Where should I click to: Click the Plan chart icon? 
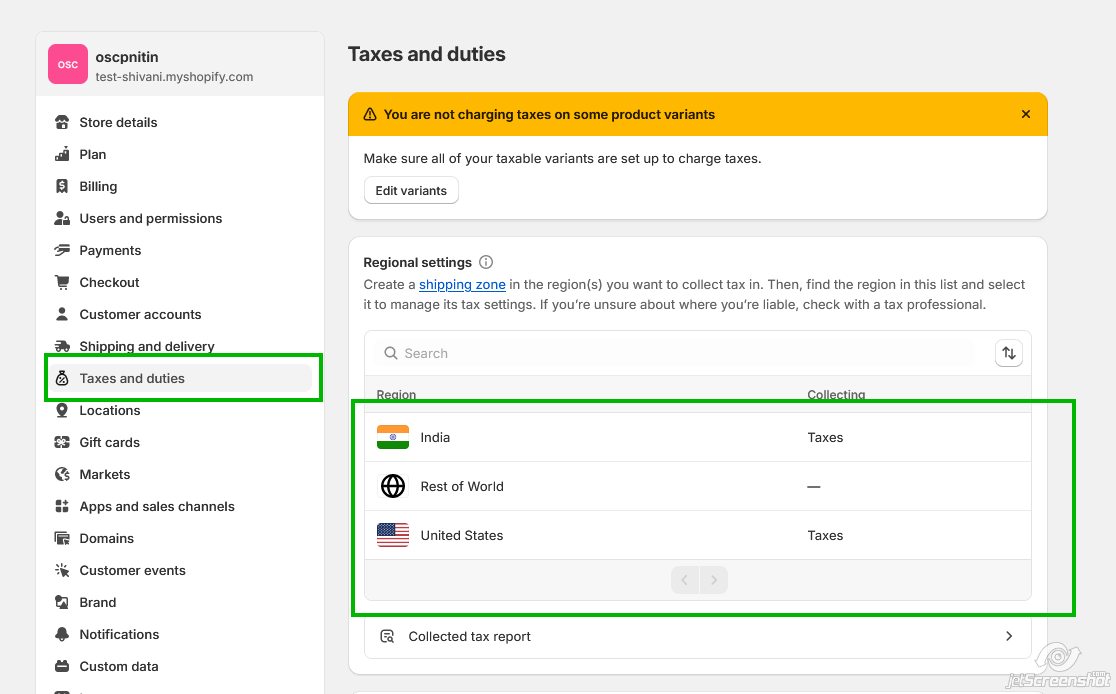[62, 154]
